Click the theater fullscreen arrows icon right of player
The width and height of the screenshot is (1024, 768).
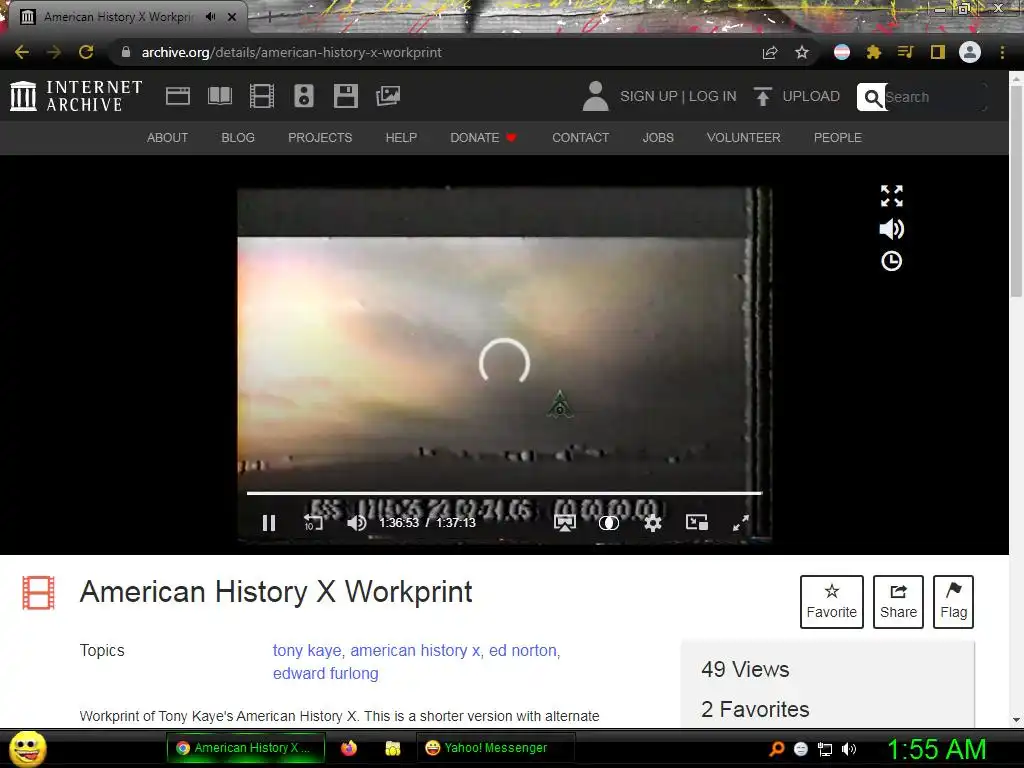coord(891,196)
